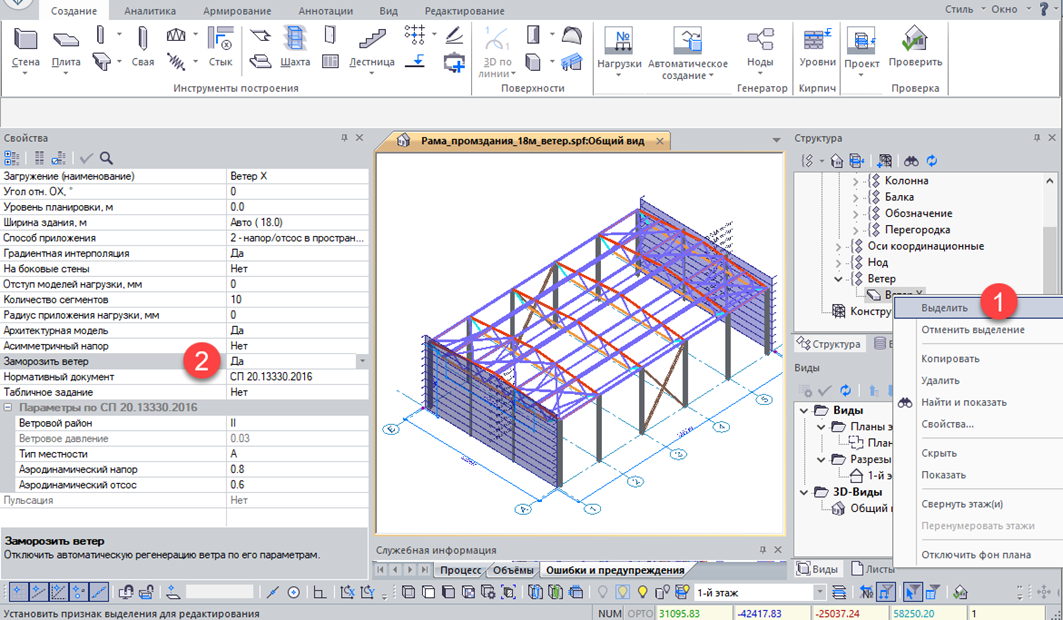
Task: Open the Заморозить ветер value dropdown
Action: [362, 361]
